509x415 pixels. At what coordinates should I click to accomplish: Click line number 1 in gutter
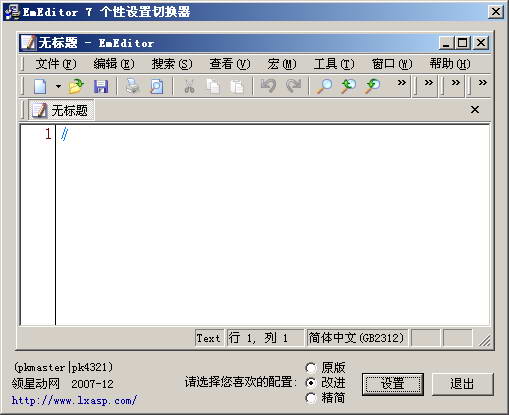[x=48, y=134]
